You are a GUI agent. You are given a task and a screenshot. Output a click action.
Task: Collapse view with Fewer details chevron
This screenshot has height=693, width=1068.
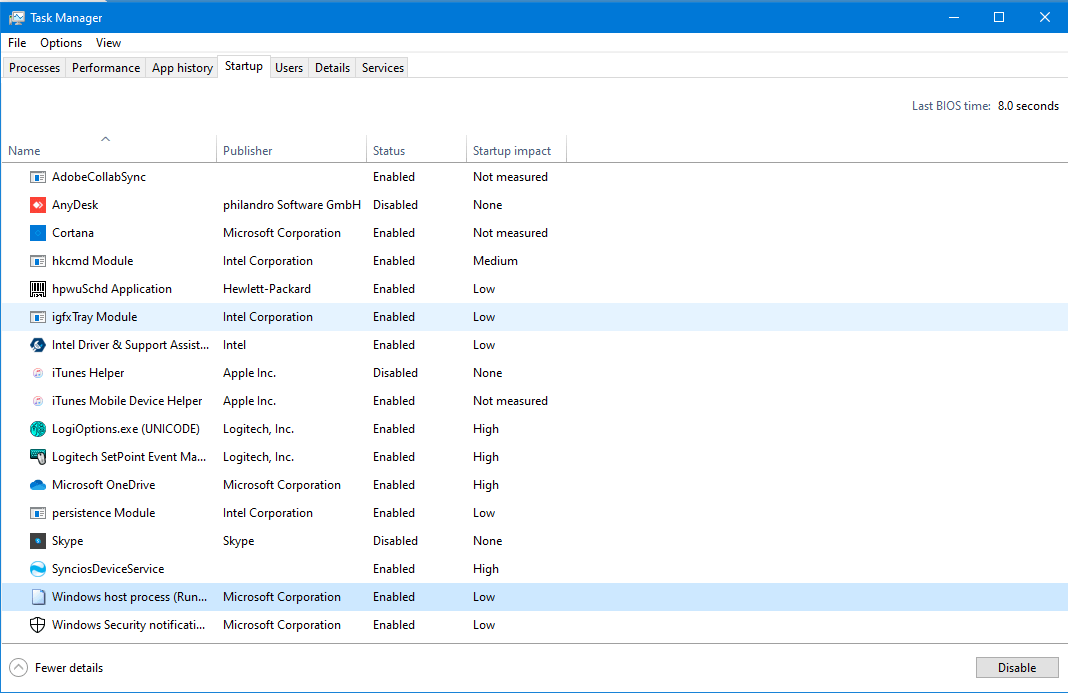click(18, 668)
